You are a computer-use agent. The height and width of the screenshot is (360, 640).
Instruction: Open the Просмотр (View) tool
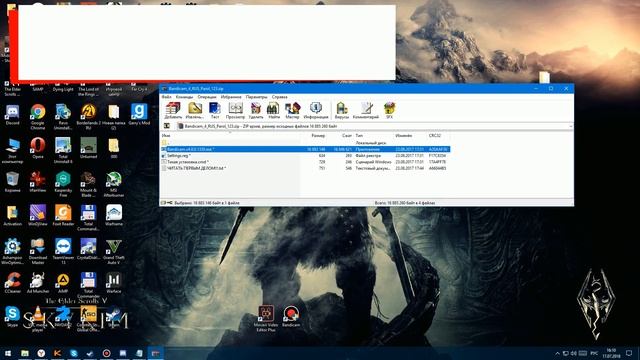pyautogui.click(x=235, y=110)
